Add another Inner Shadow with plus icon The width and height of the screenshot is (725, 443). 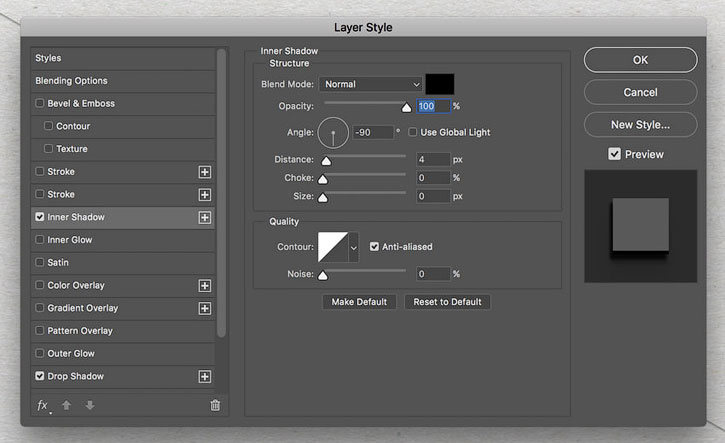point(205,217)
